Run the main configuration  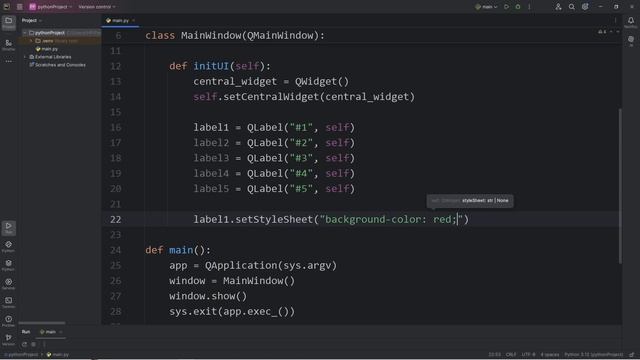pos(507,7)
